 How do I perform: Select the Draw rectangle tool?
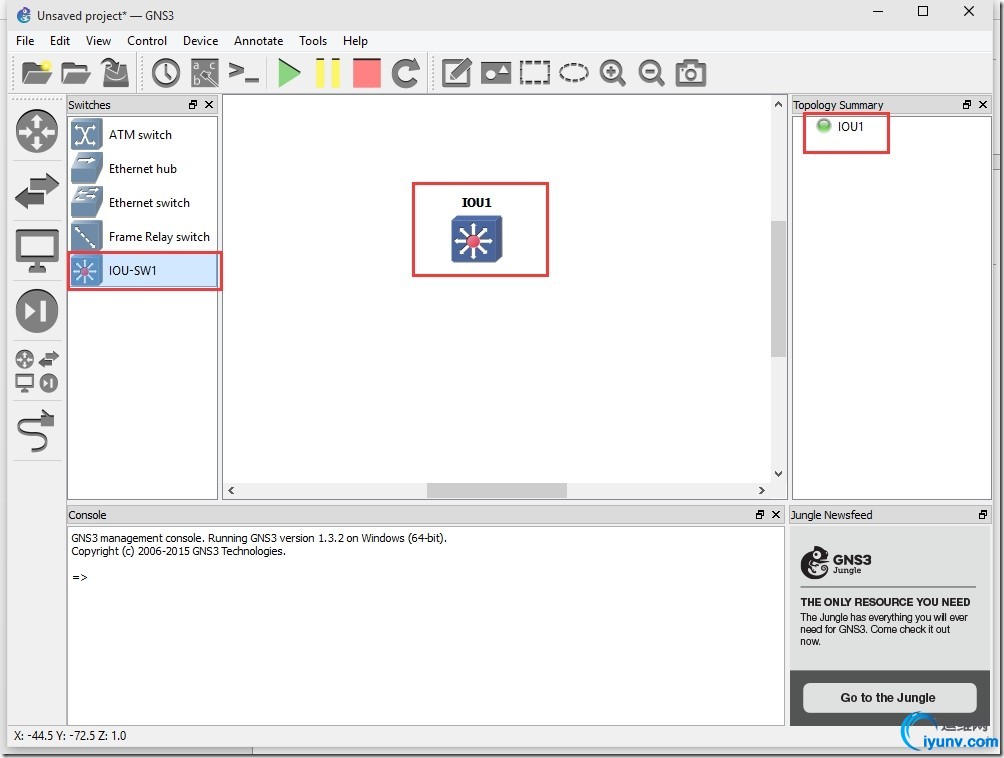(535, 72)
